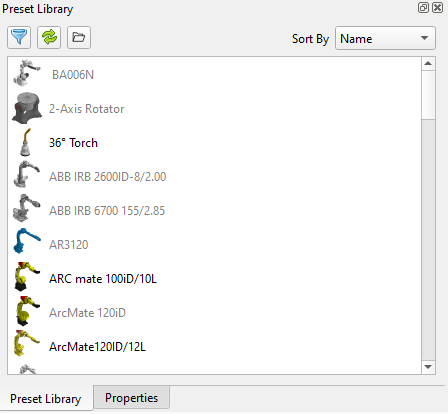Click the scrollbar down arrow
The width and height of the screenshot is (448, 414).
click(428, 367)
